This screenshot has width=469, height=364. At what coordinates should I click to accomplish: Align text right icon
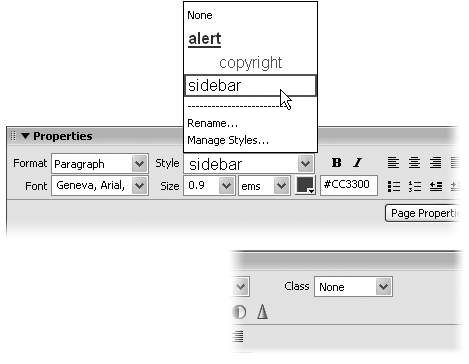tap(435, 163)
